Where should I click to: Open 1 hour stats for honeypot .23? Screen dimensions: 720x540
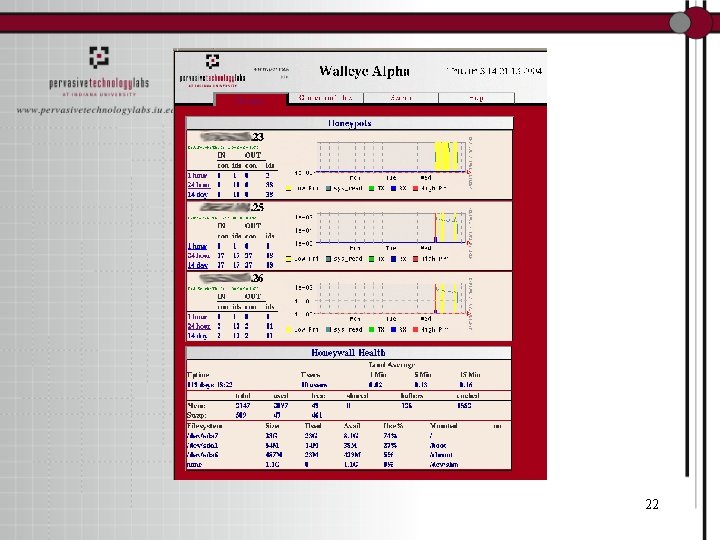197,175
